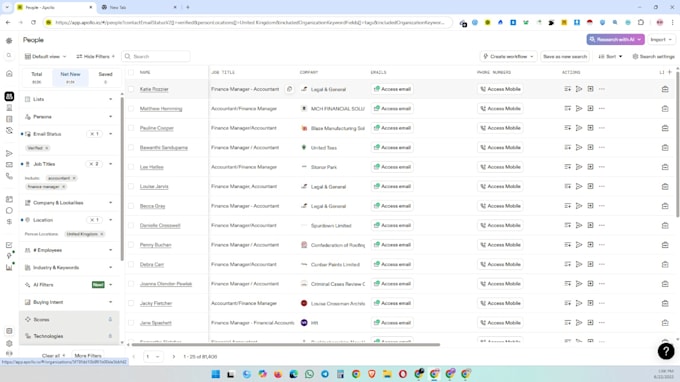Screen dimensions: 680x382
Task: Open more actions for Lee Hellee
Action: (602, 167)
